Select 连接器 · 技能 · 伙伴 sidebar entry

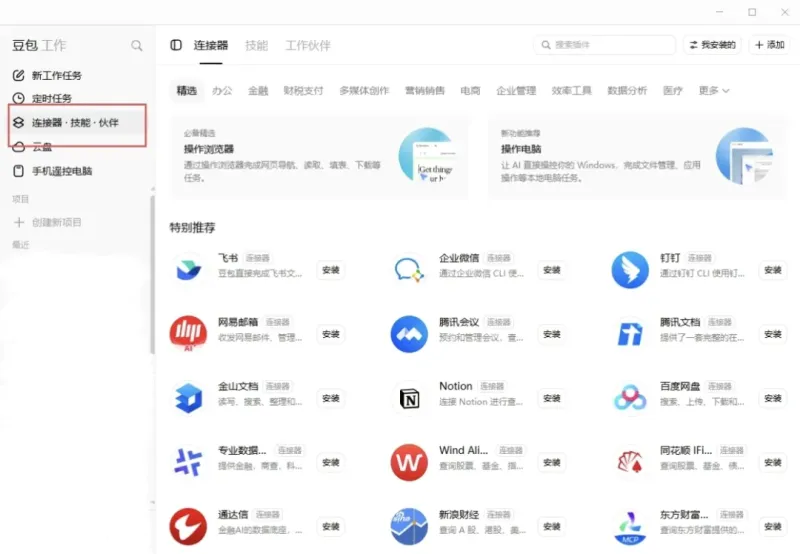[78, 122]
